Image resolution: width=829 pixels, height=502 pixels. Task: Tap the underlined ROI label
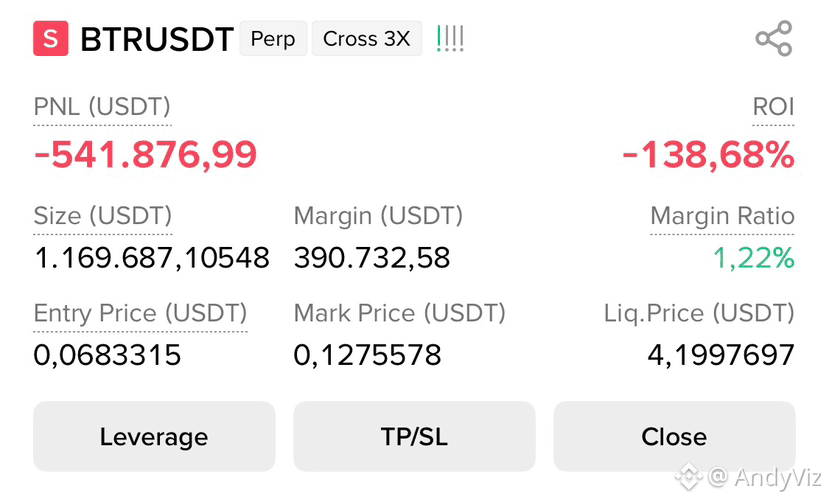773,107
